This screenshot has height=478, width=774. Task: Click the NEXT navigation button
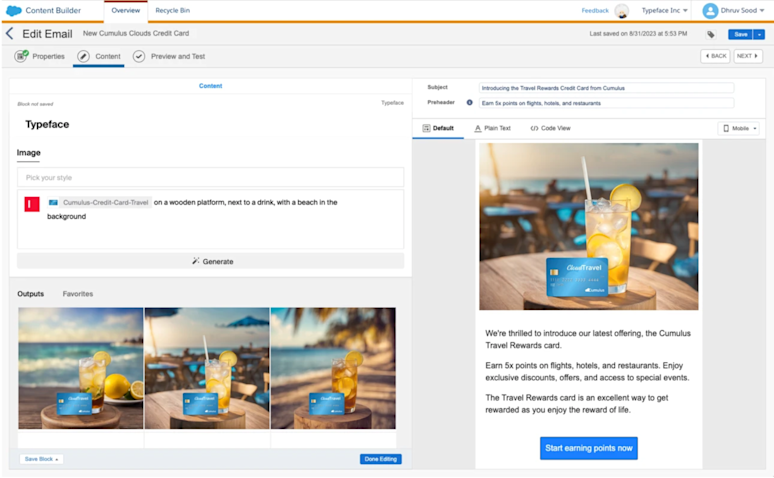[x=747, y=56]
